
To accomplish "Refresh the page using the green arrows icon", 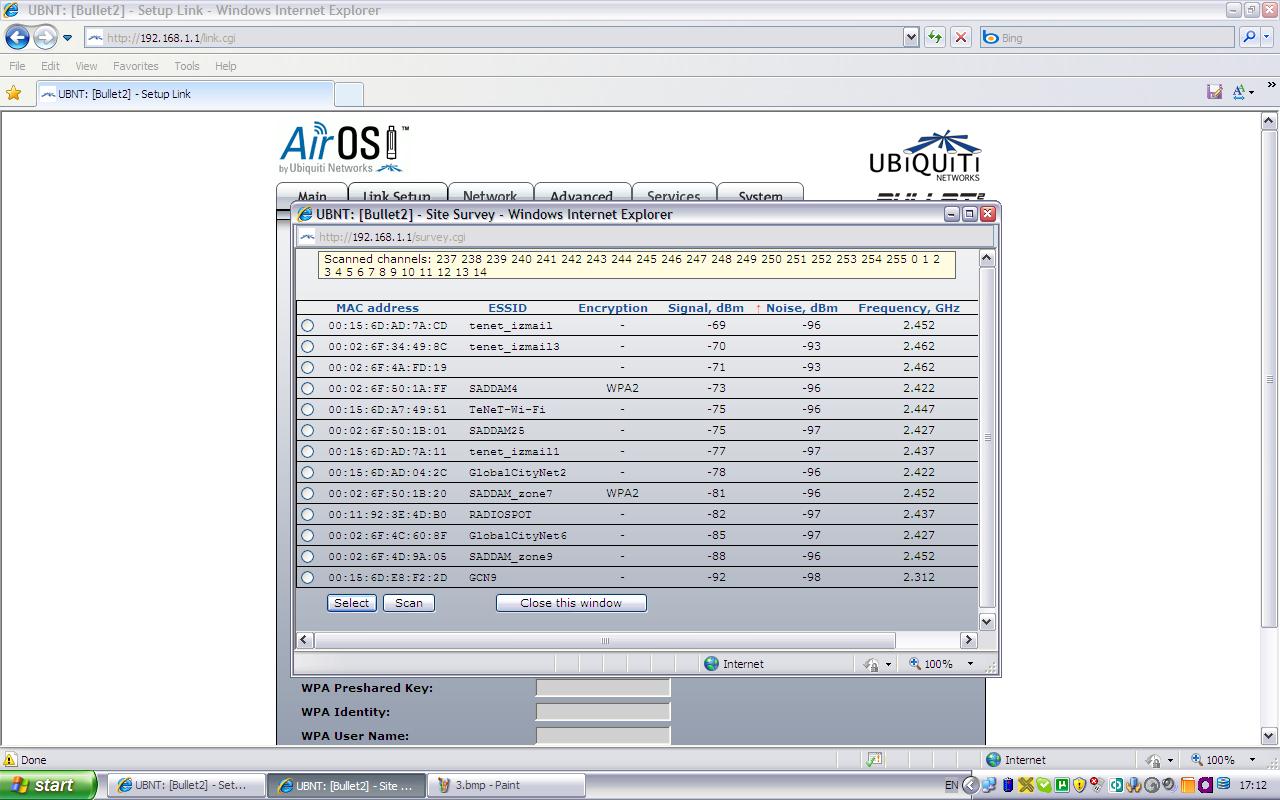I will [x=935, y=37].
